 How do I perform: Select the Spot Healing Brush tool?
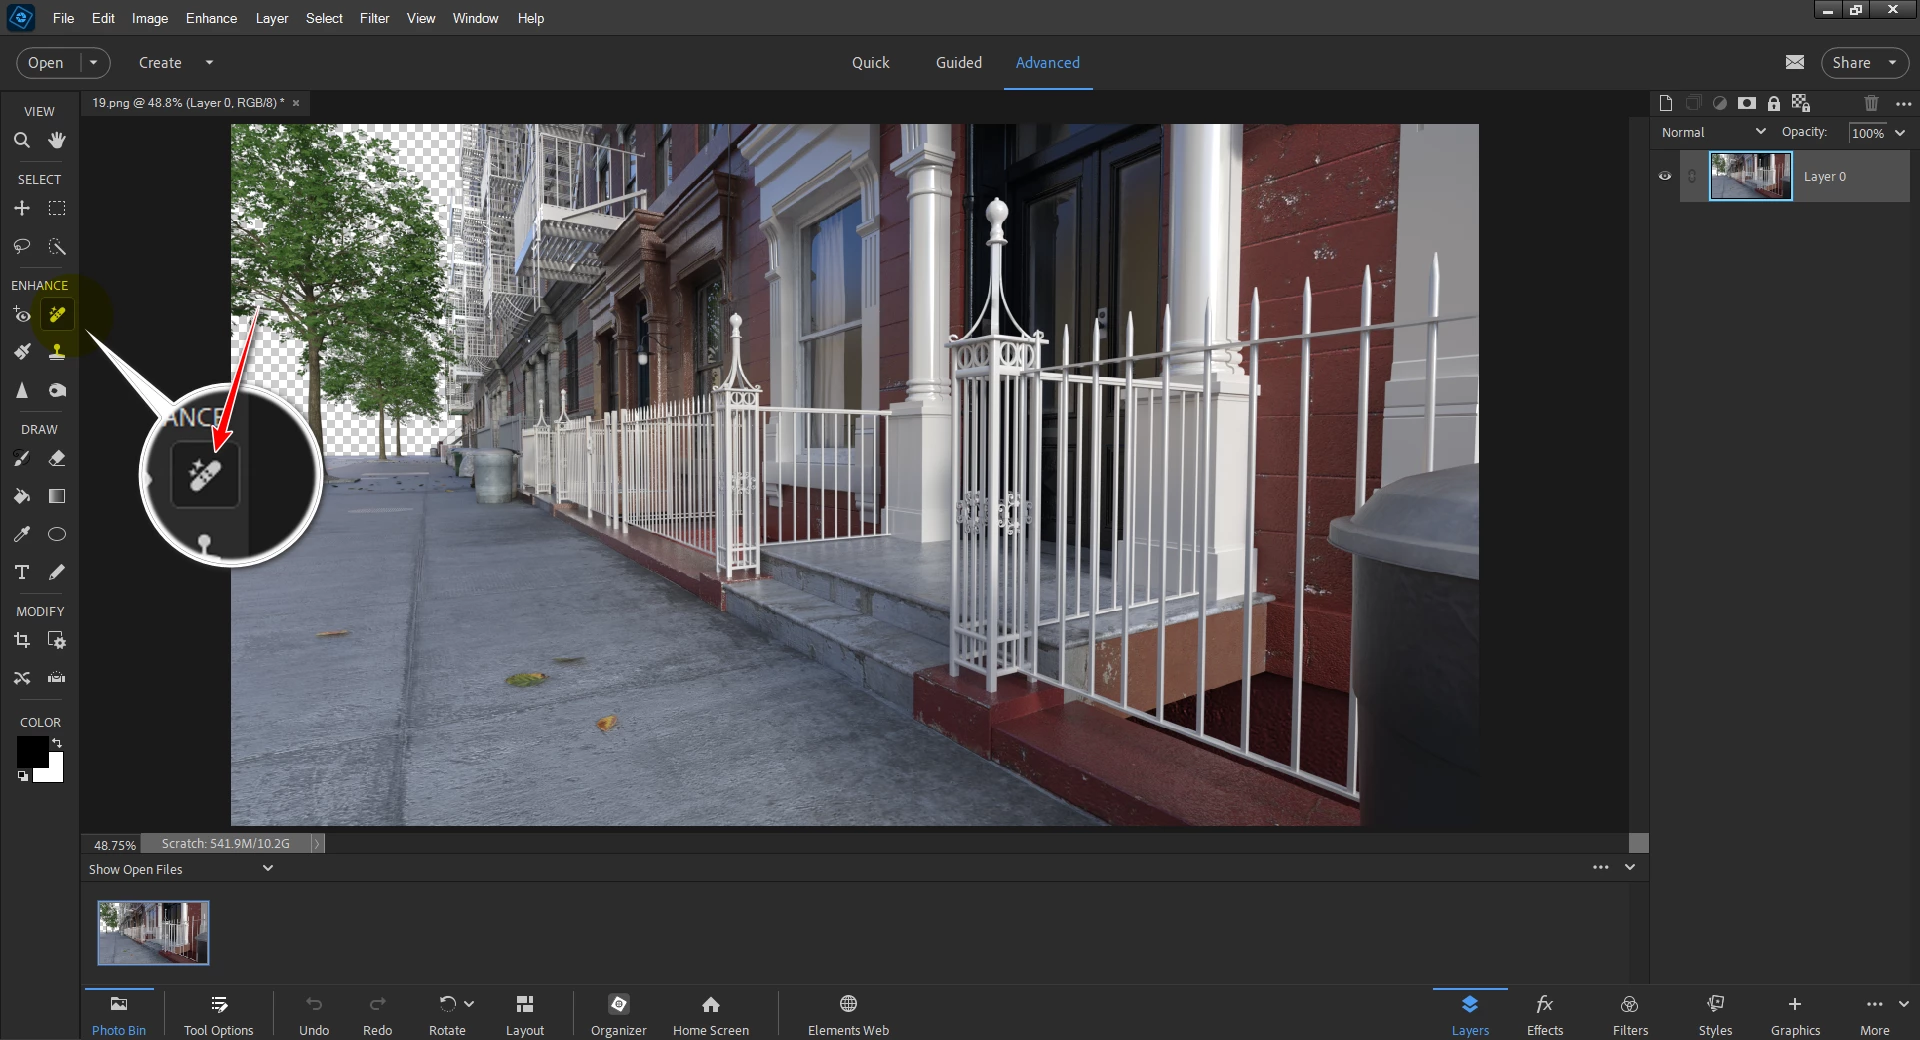click(57, 315)
